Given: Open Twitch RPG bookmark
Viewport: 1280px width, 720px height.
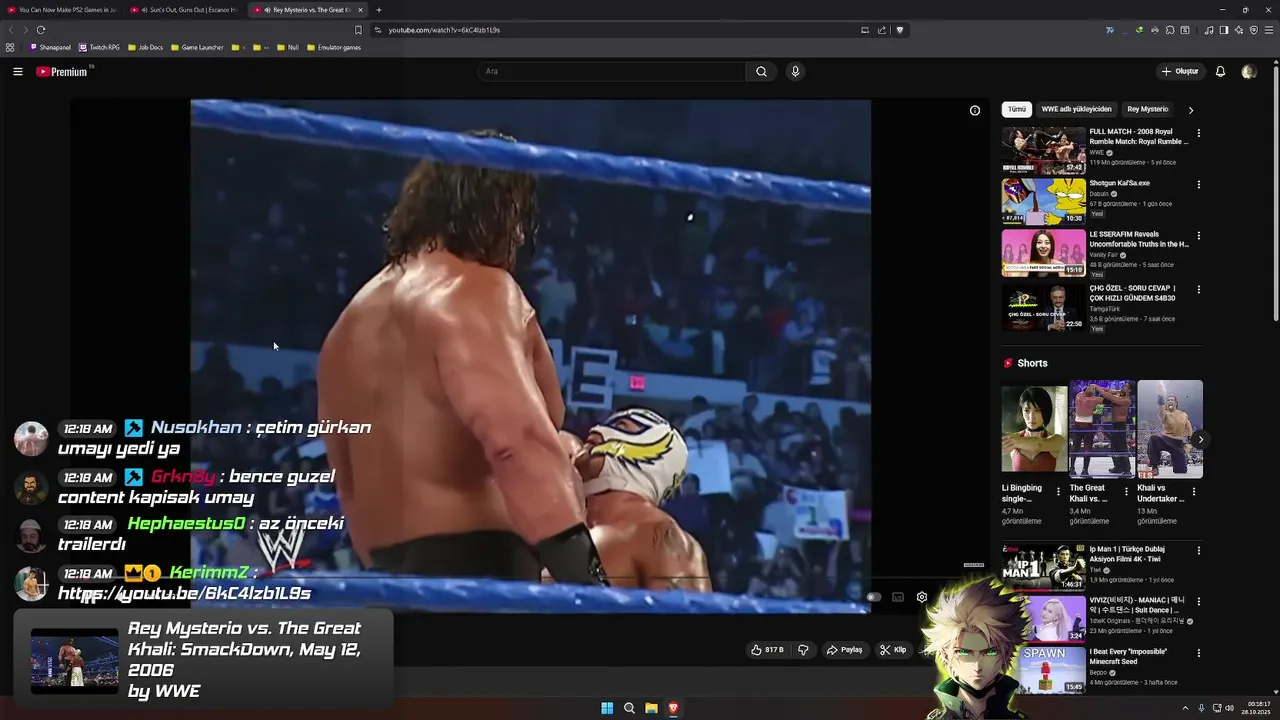Looking at the screenshot, I should coord(99,47).
